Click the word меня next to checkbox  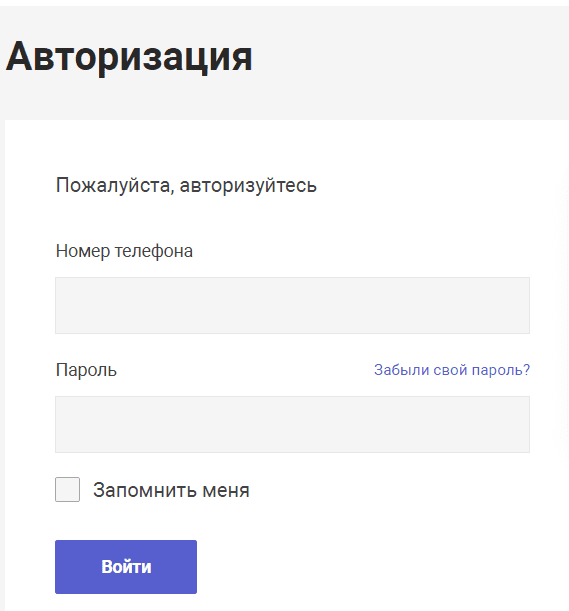pos(226,490)
